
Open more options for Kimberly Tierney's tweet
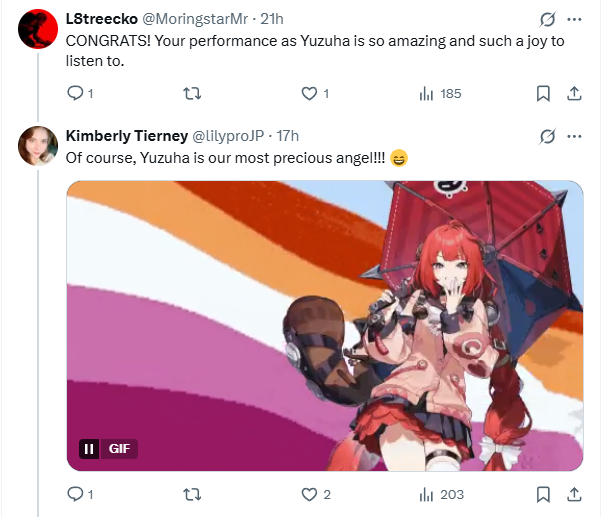[x=574, y=136]
